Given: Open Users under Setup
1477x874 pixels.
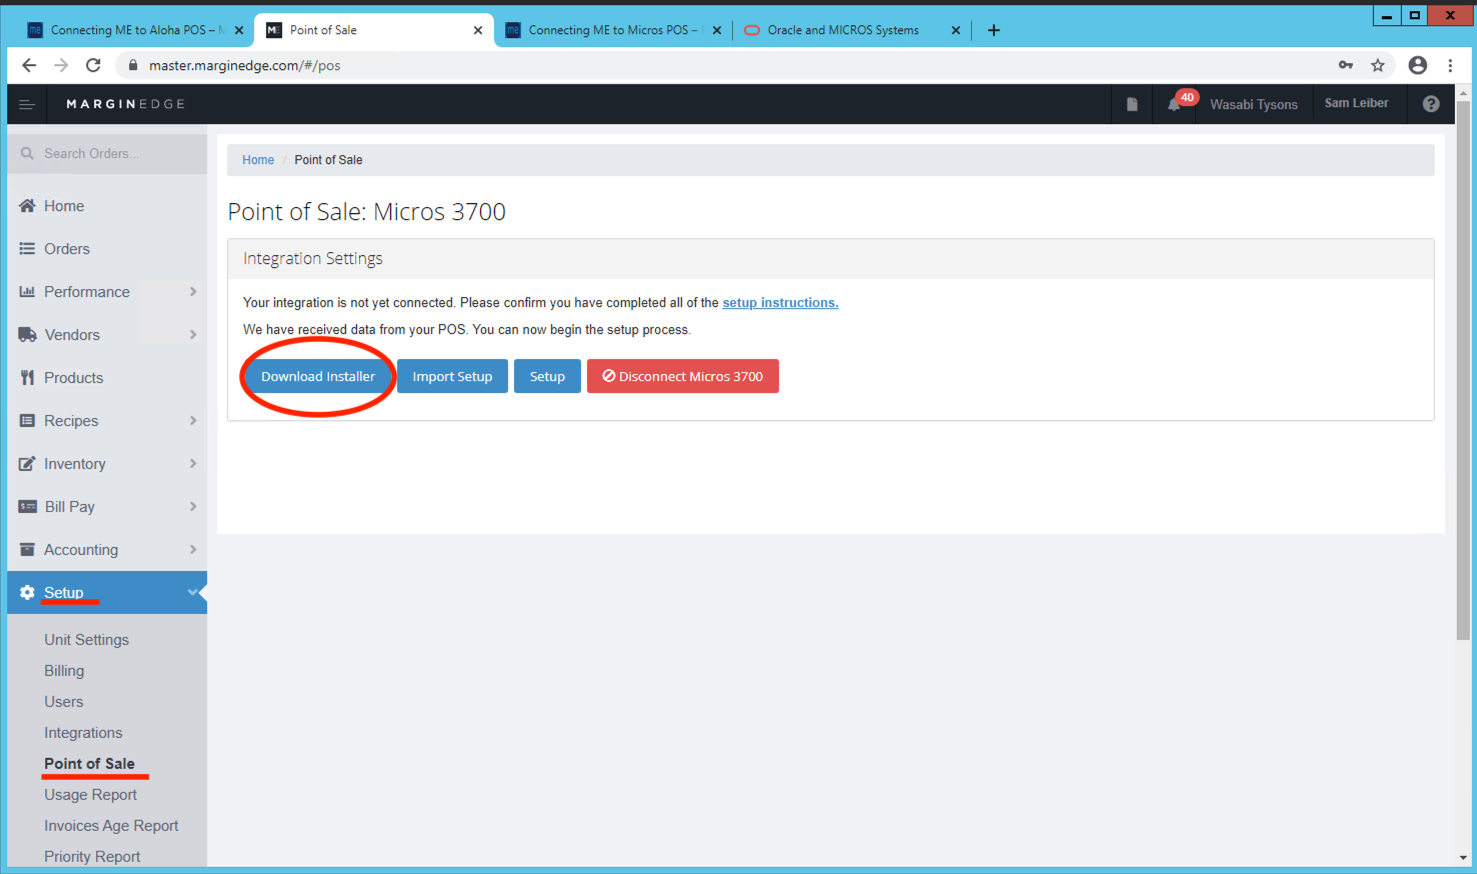Looking at the screenshot, I should pos(63,702).
